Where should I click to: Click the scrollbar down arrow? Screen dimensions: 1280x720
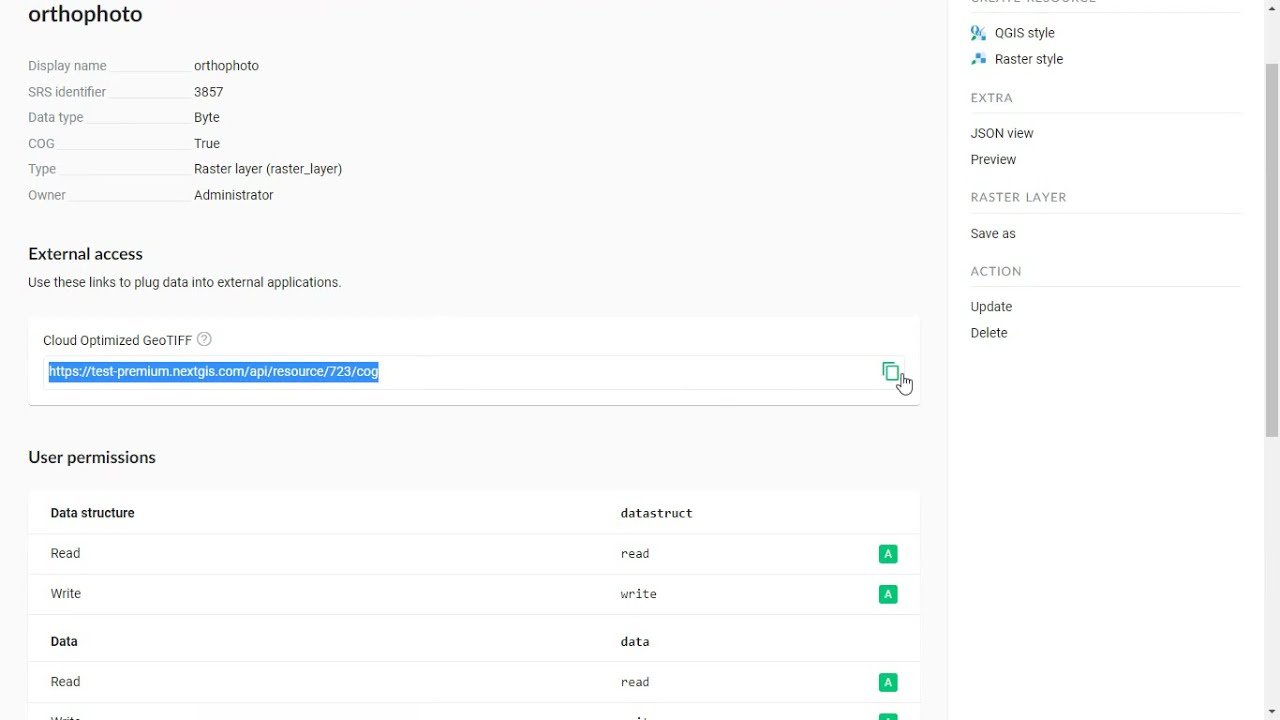pyautogui.click(x=1272, y=711)
